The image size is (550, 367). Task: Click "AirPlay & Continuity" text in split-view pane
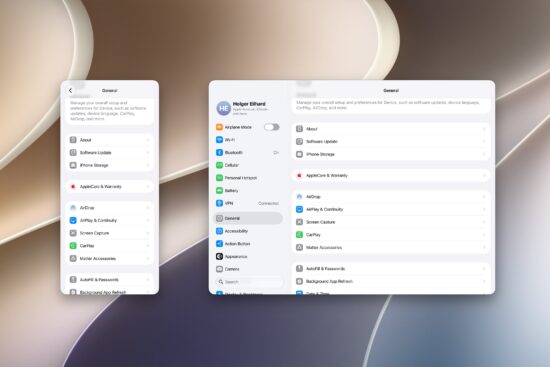[324, 209]
